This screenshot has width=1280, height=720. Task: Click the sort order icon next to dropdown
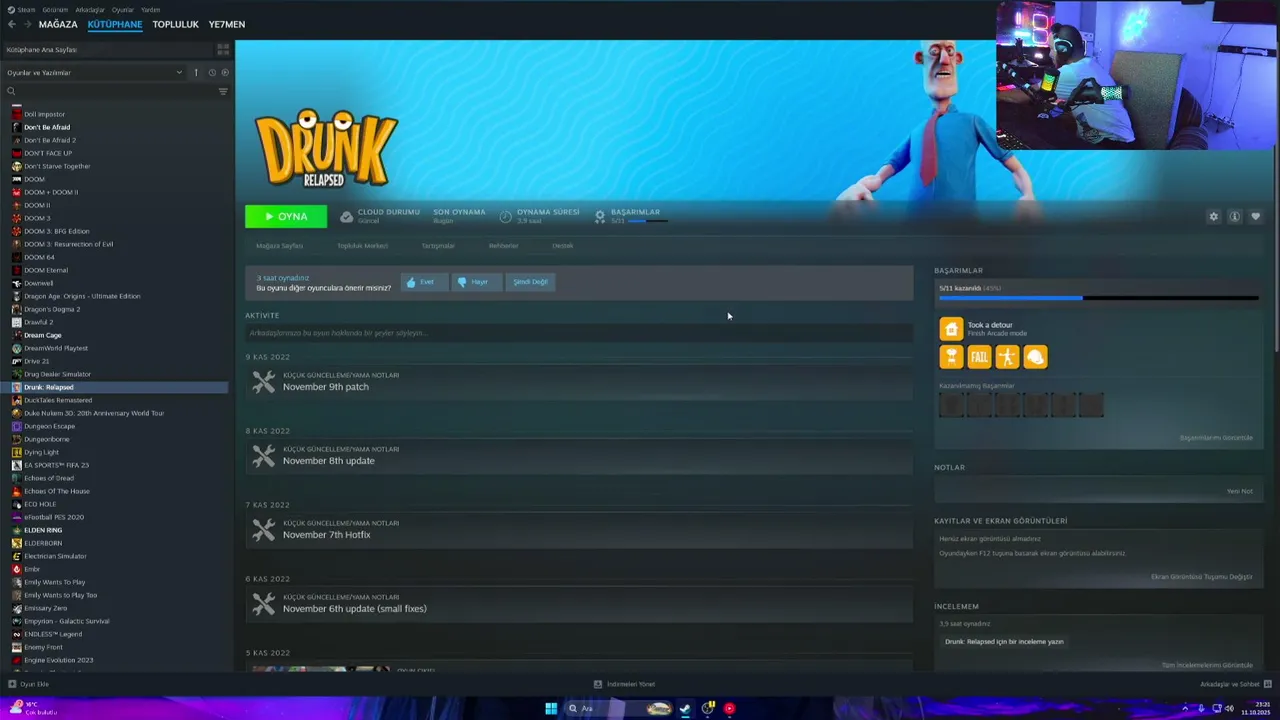click(196, 72)
